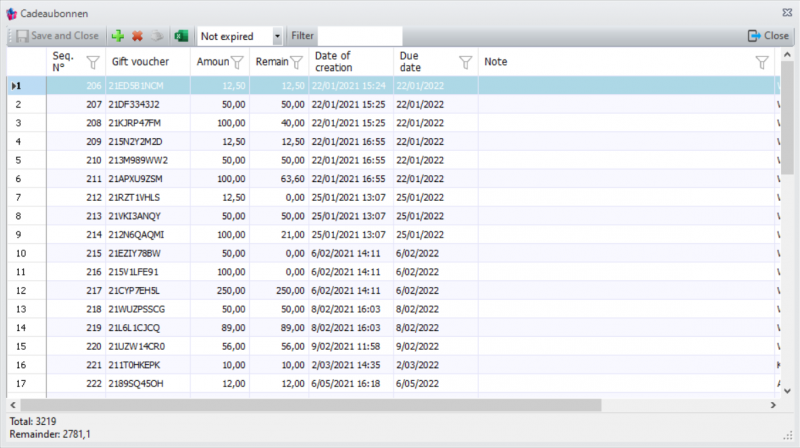Open the Seq. N° column filter funnel
The height and width of the screenshot is (448, 800).
(x=93, y=63)
